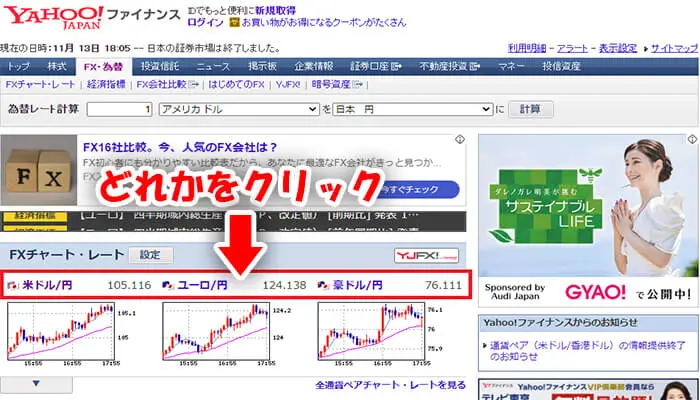700x400 pixels.
Task: Click the 表示設定 link
Action: (x=618, y=49)
